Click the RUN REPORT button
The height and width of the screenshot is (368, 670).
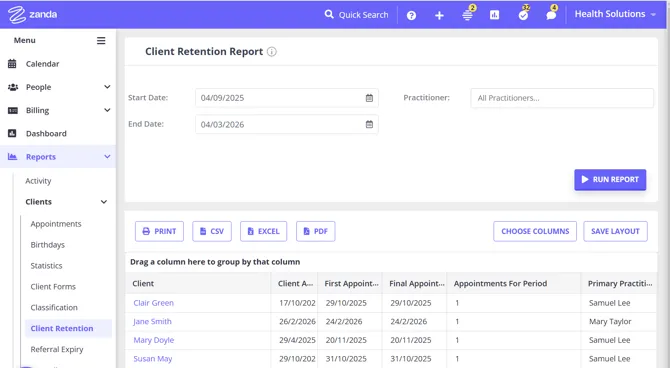pyautogui.click(x=610, y=180)
